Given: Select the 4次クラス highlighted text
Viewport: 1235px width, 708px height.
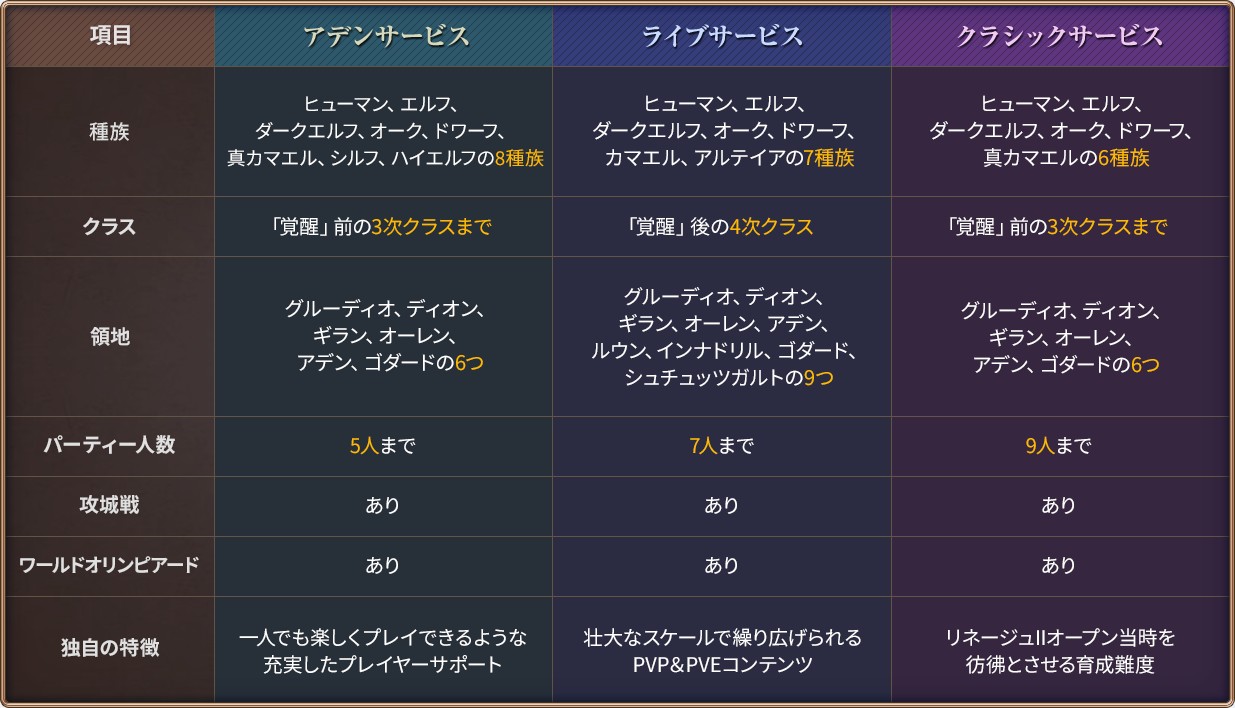Looking at the screenshot, I should [x=771, y=227].
